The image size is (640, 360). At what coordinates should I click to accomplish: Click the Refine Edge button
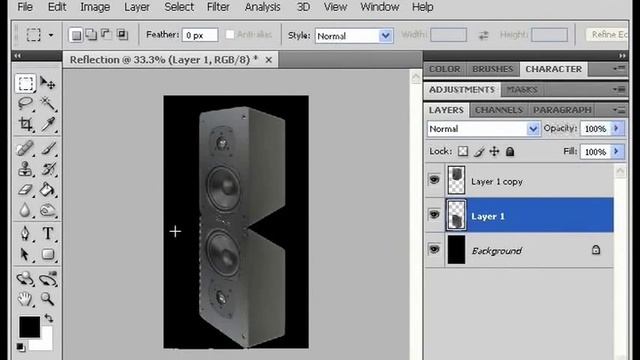[x=608, y=35]
